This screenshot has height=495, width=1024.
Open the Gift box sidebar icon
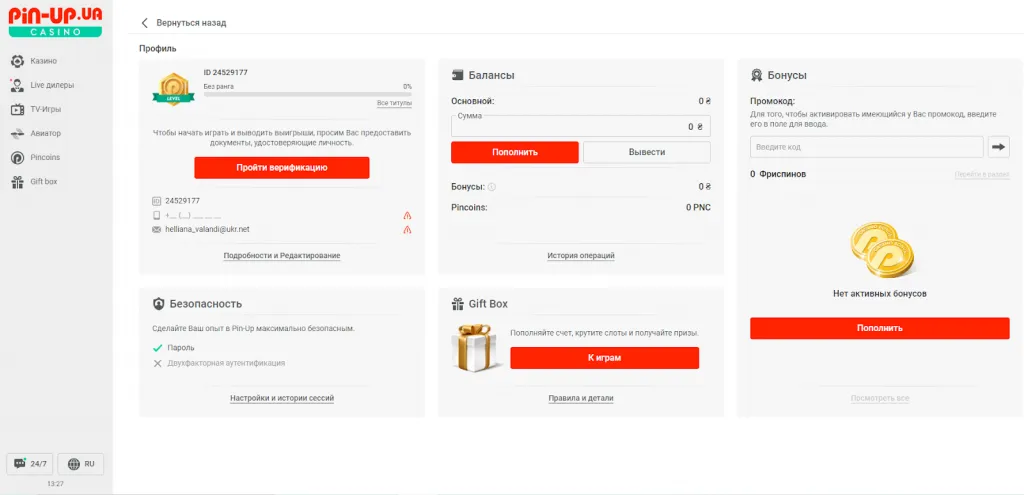[18, 182]
